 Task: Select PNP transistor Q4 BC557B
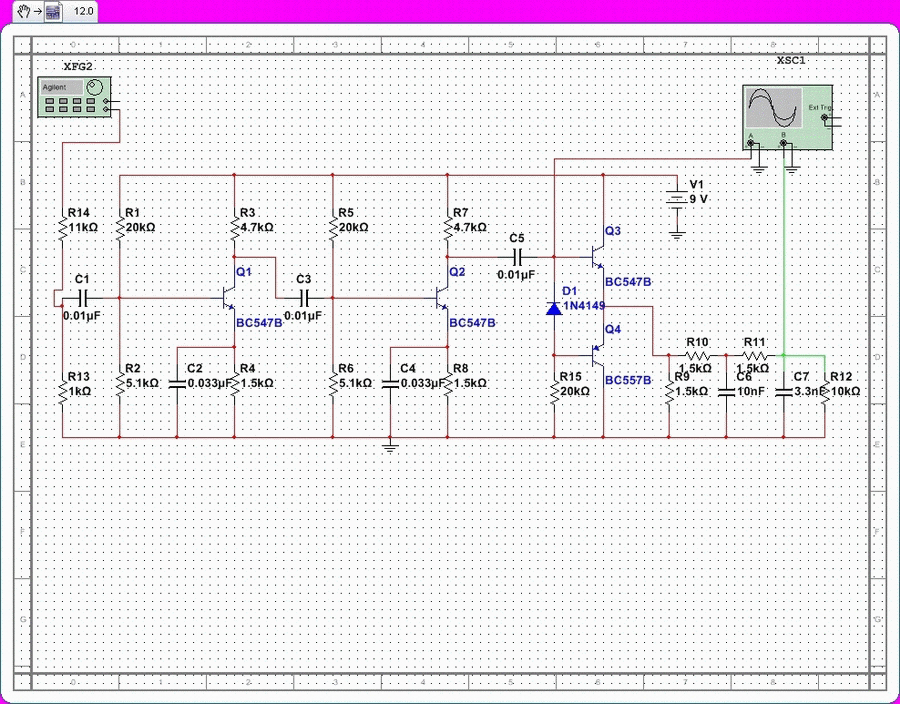(597, 354)
